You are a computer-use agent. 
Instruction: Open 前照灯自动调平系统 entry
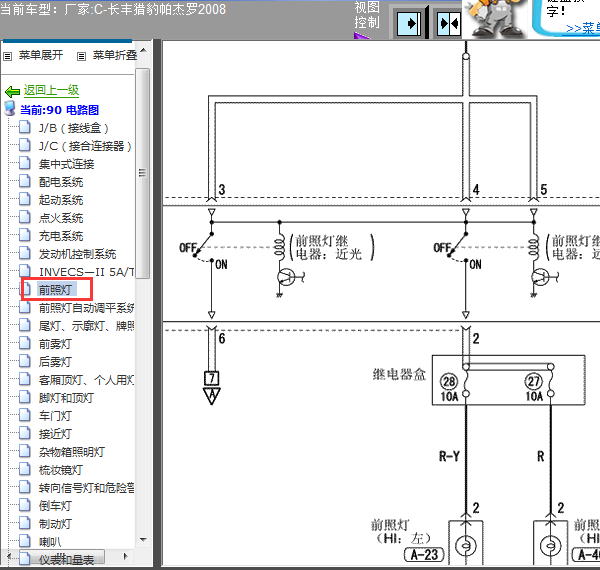86,308
